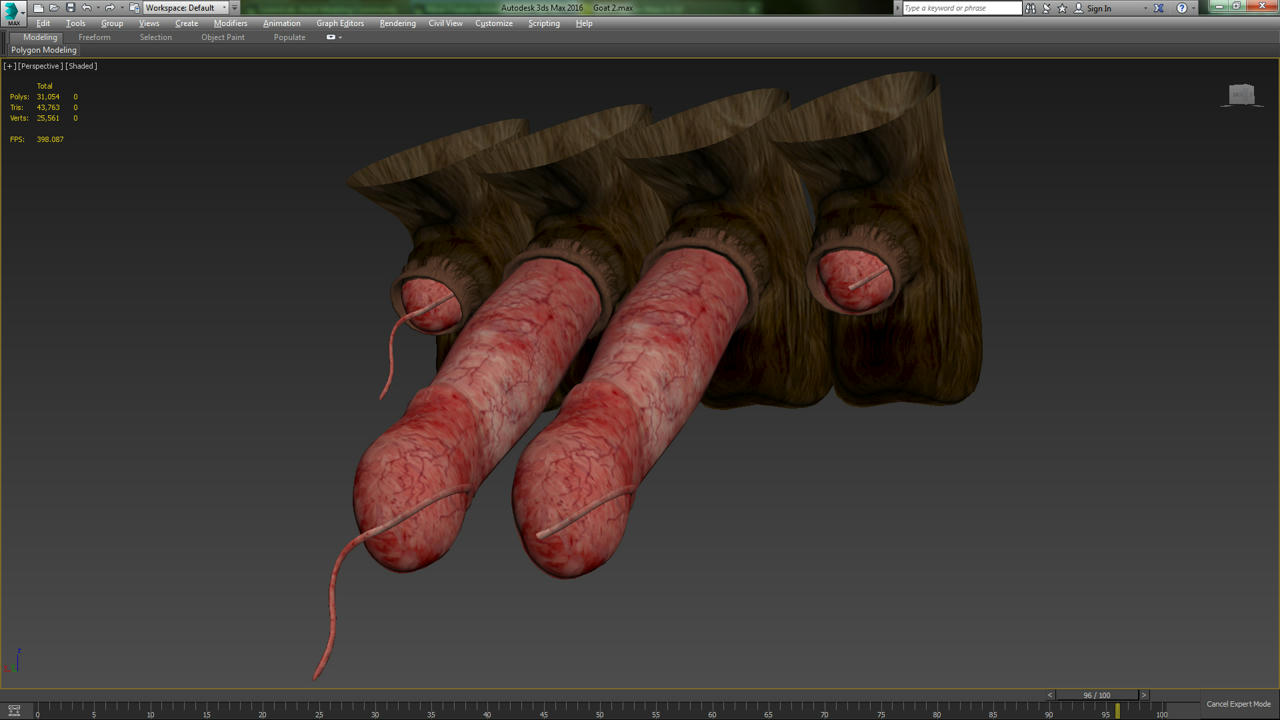The width and height of the screenshot is (1280, 720).
Task: Open the Rendering menu
Action: click(x=398, y=23)
